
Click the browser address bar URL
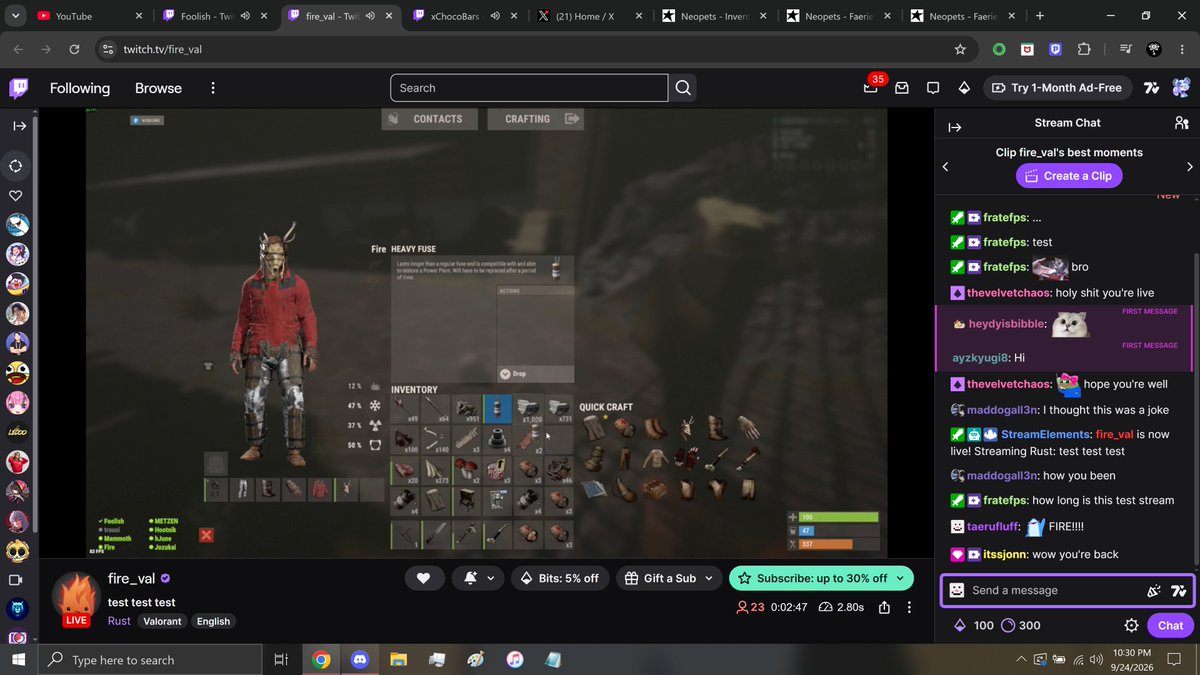(x=162, y=49)
